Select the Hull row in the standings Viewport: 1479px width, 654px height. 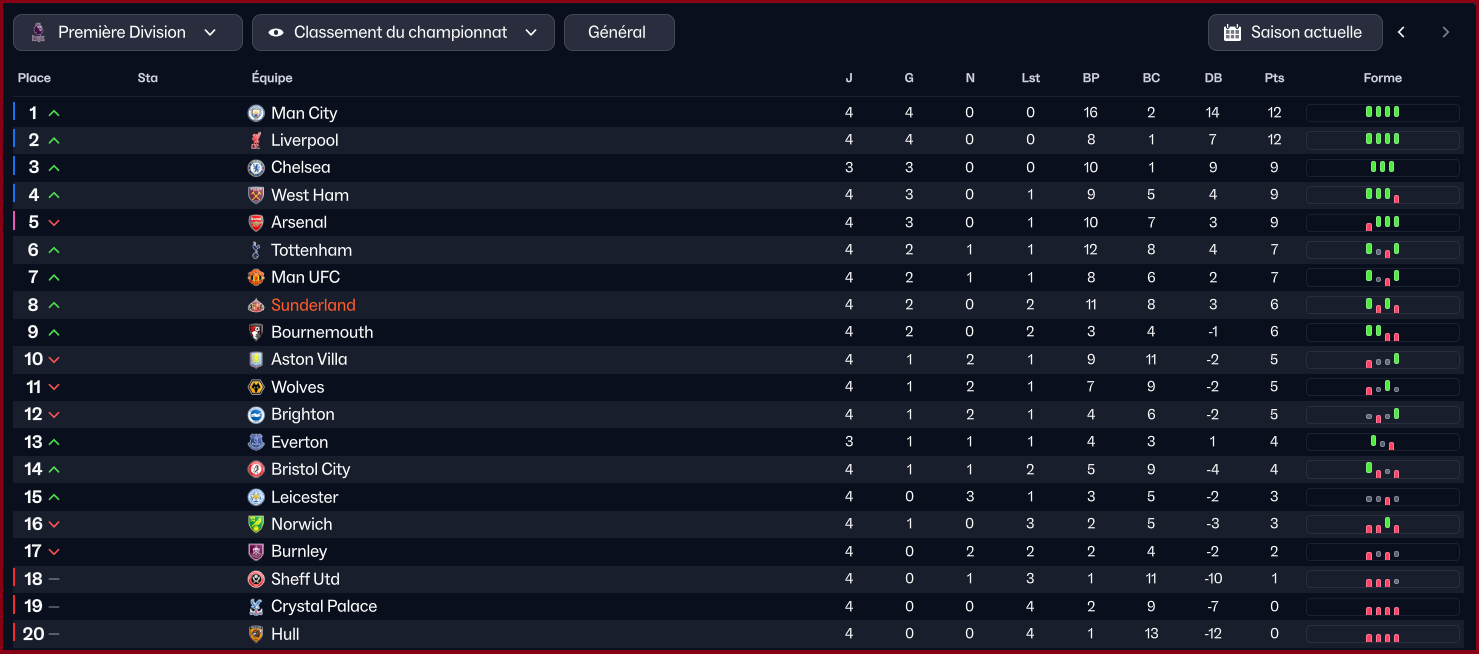[739, 634]
